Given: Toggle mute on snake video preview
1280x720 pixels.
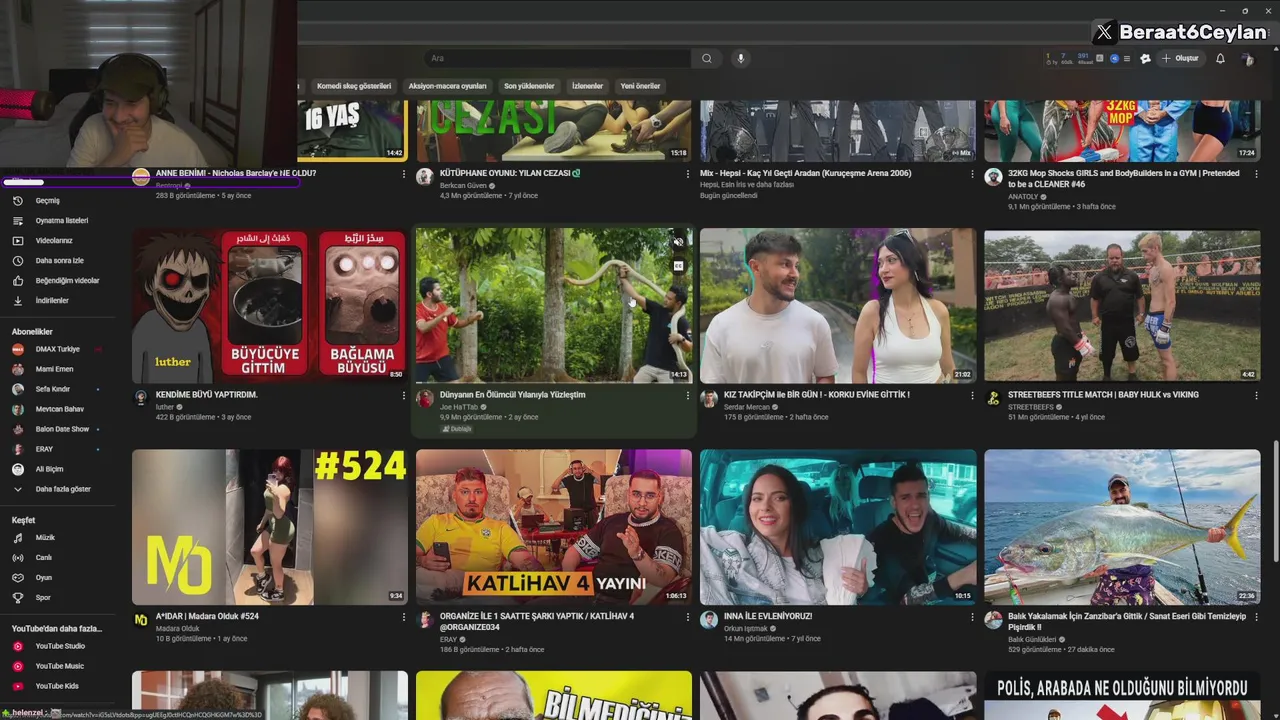Looking at the screenshot, I should coord(678,242).
